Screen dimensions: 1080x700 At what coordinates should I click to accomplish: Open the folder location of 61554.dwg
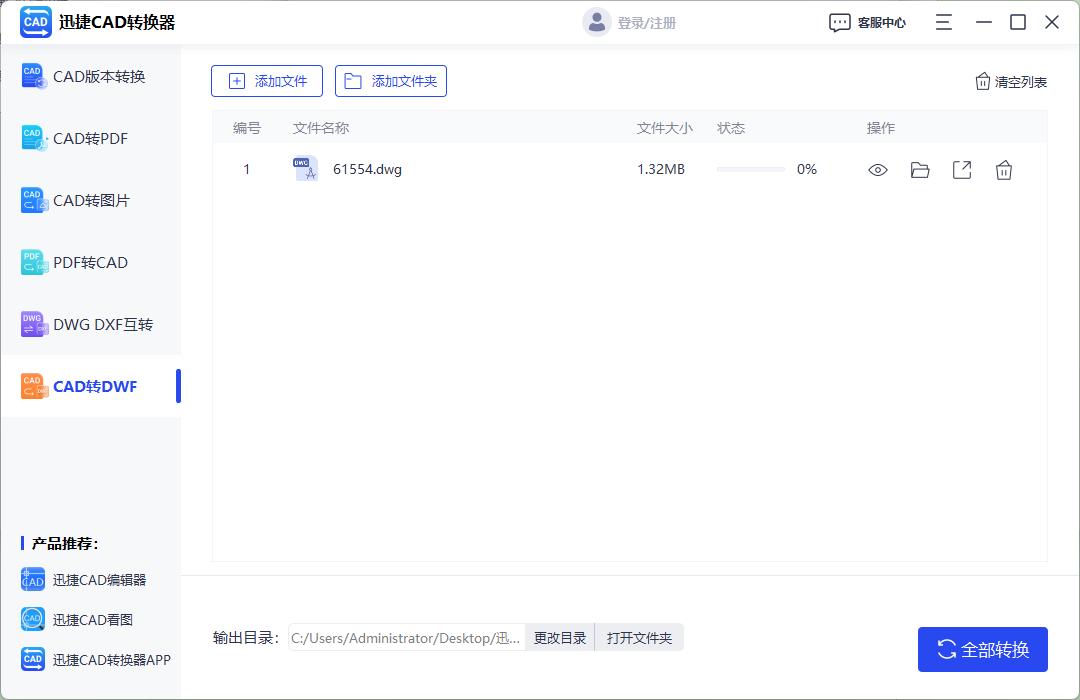pyautogui.click(x=920, y=170)
